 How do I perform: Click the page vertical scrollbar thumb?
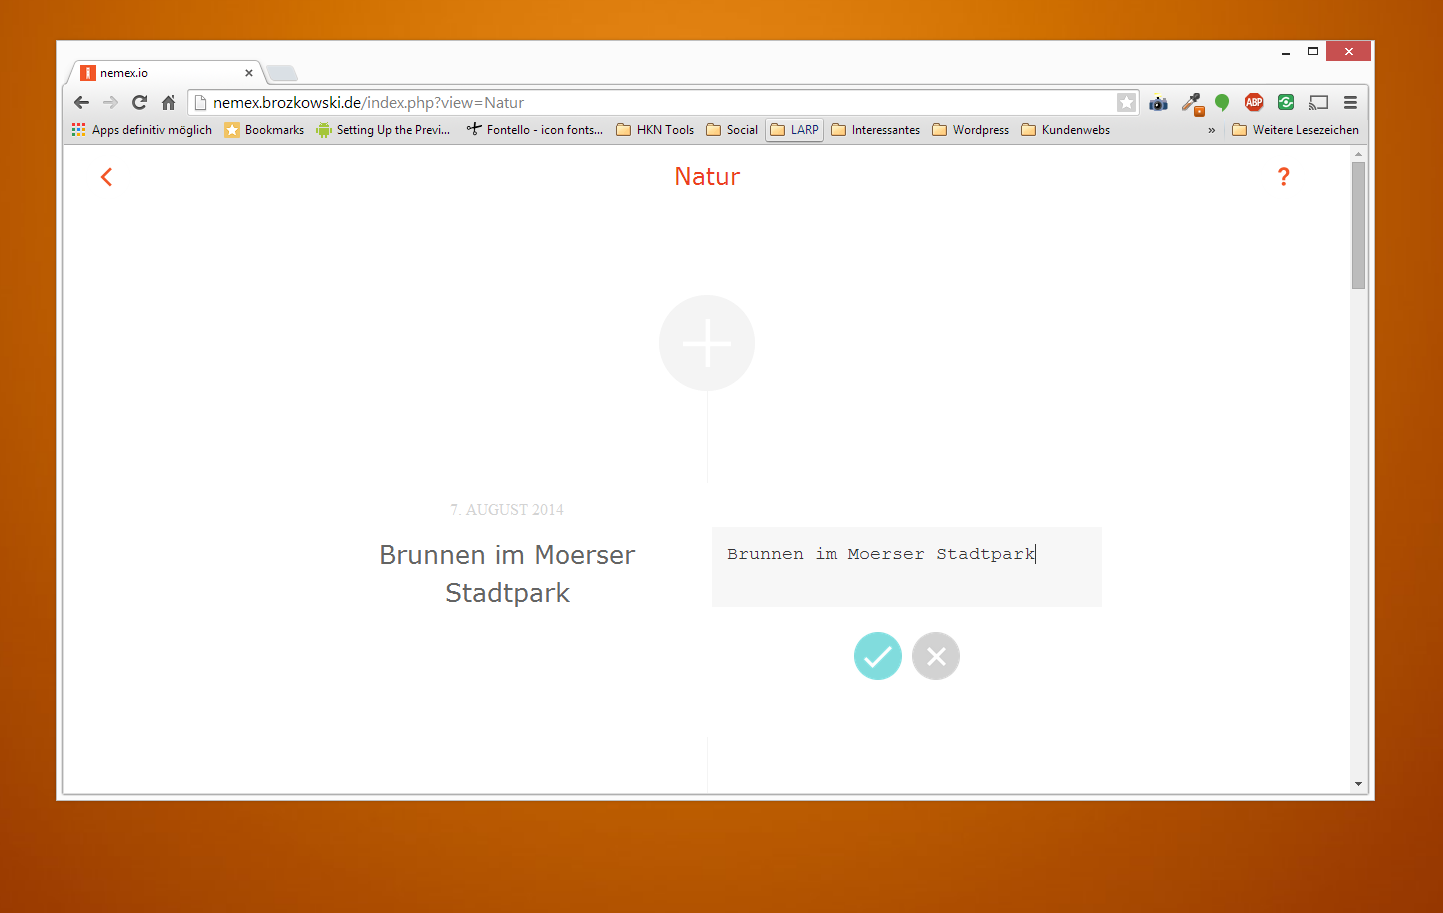coord(1358,225)
